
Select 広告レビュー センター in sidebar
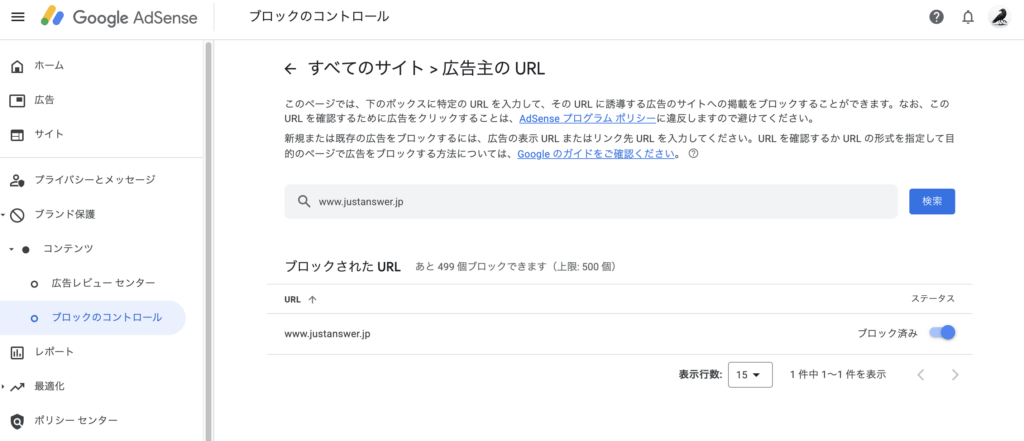coord(103,284)
